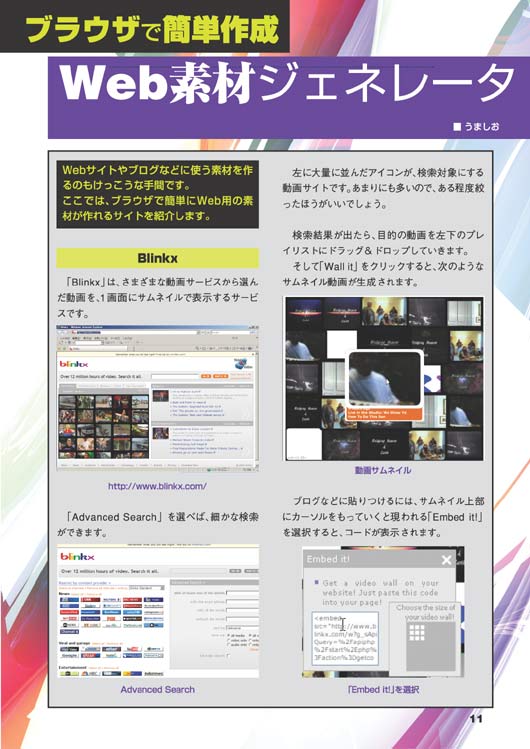This screenshot has height=749, width=530.
Task: Click the orange caption under enlarged video
Action: [384, 415]
